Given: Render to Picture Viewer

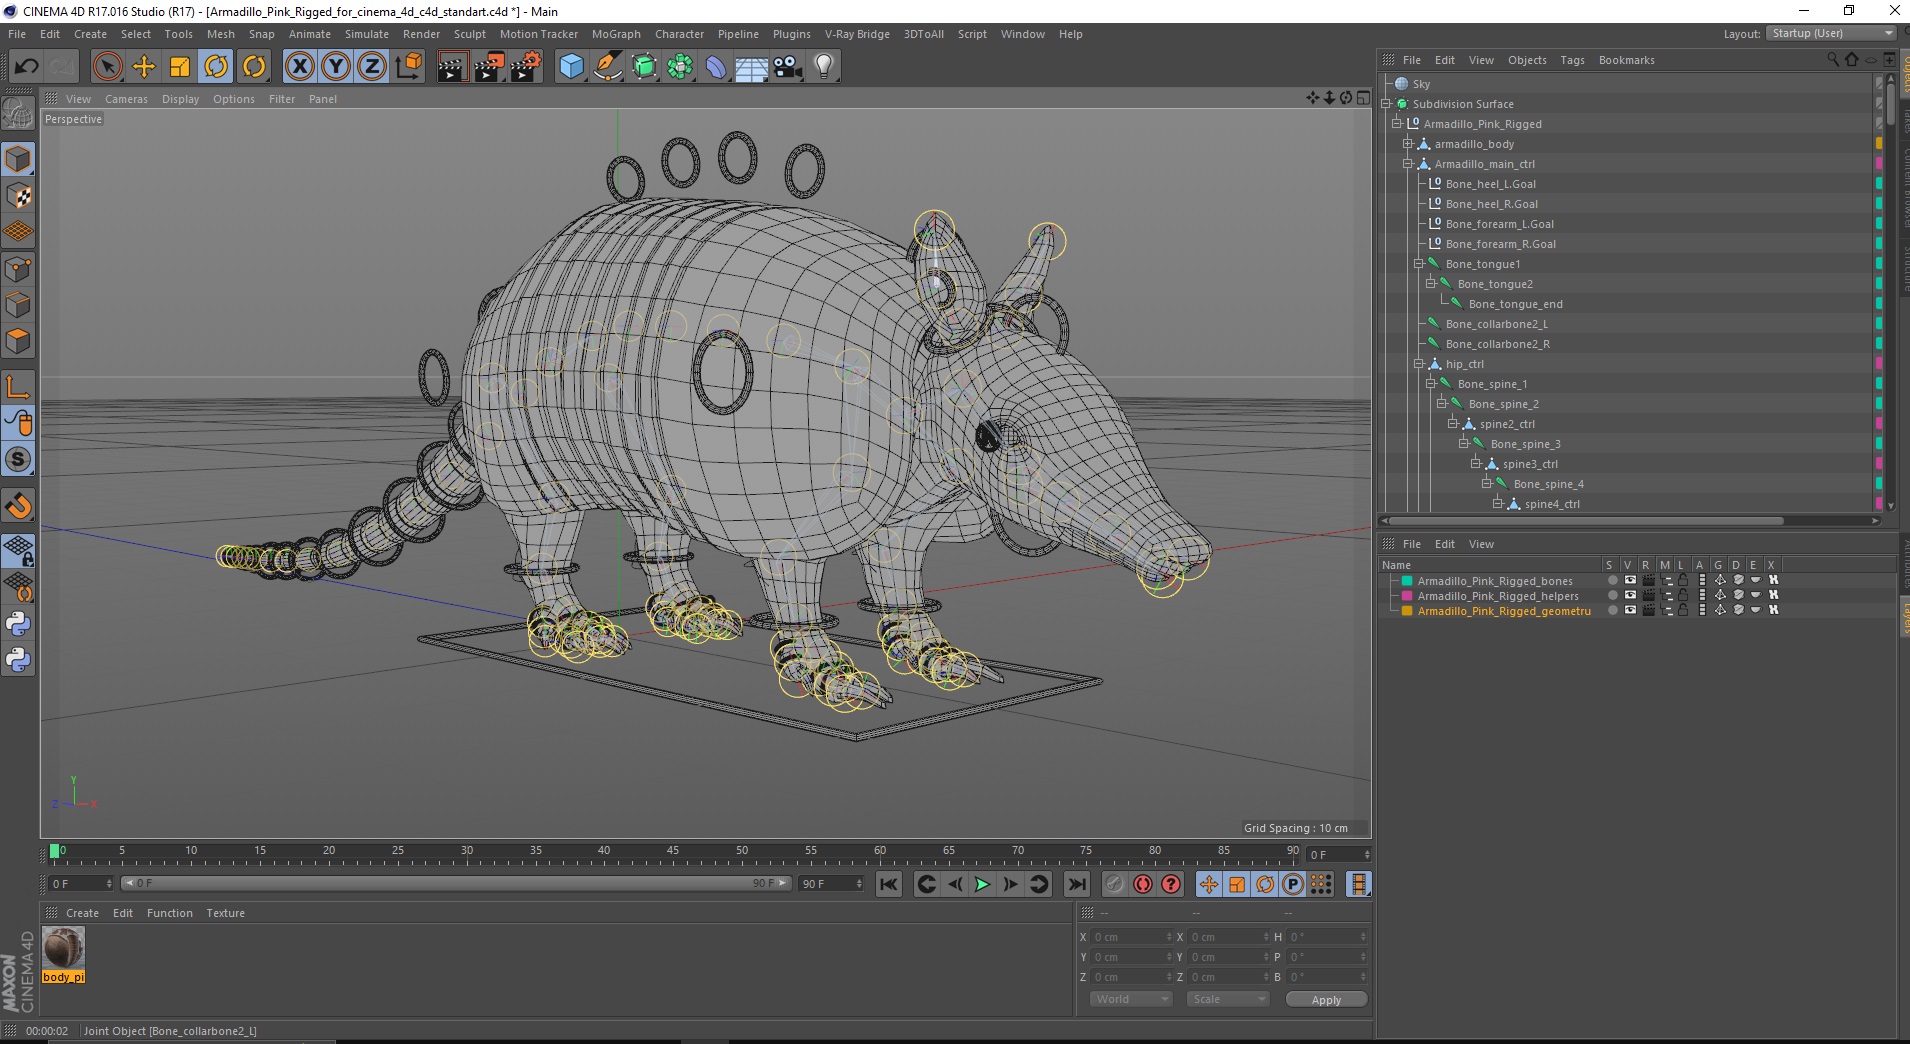Looking at the screenshot, I should pos(489,67).
